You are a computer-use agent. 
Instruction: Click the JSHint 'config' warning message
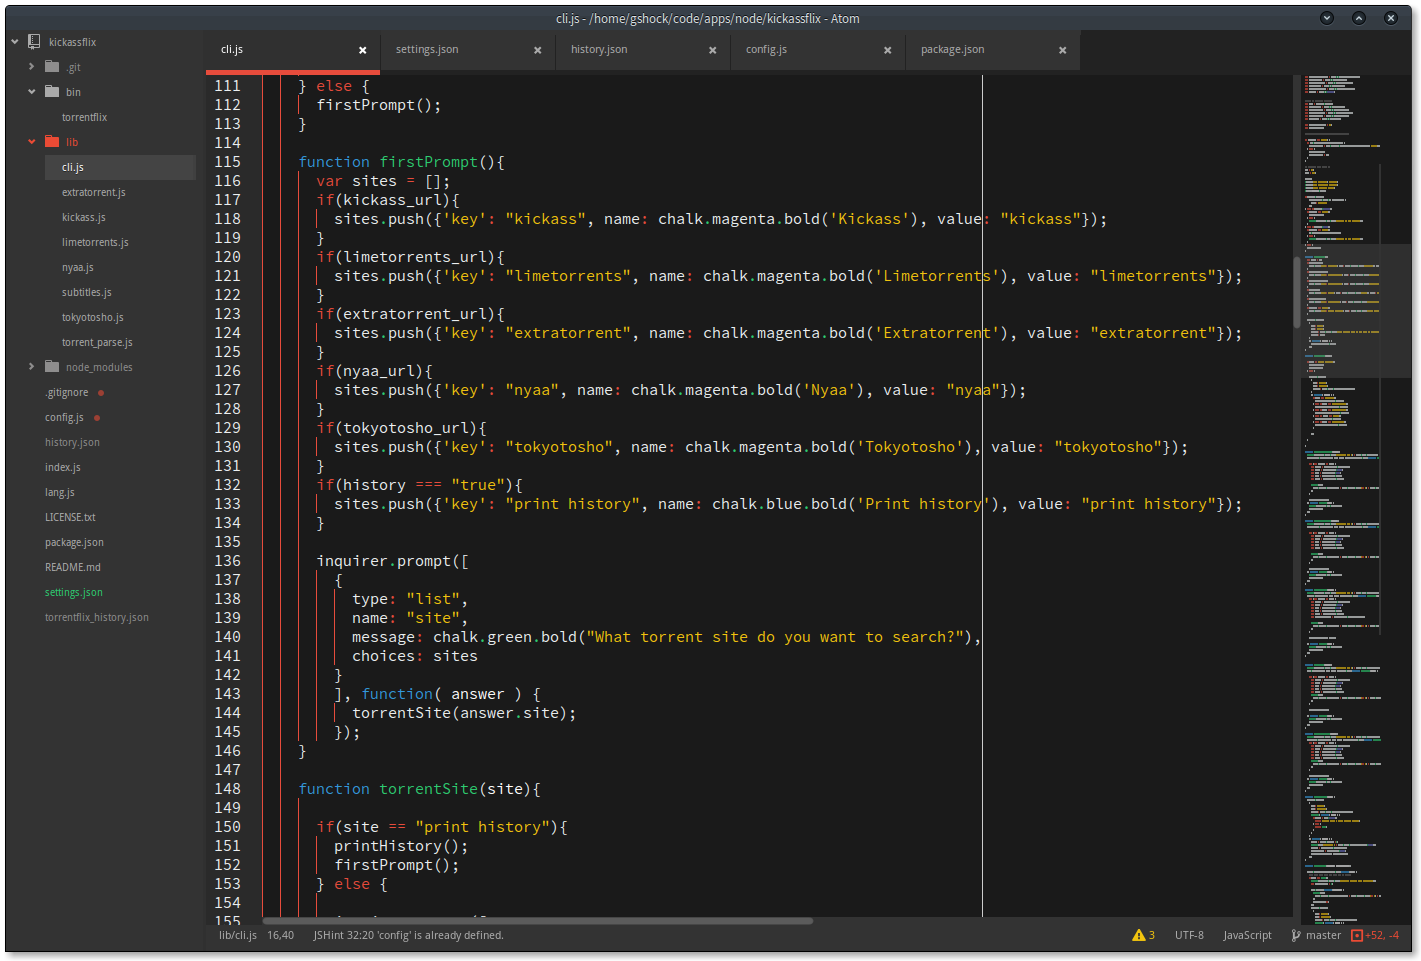(x=407, y=935)
